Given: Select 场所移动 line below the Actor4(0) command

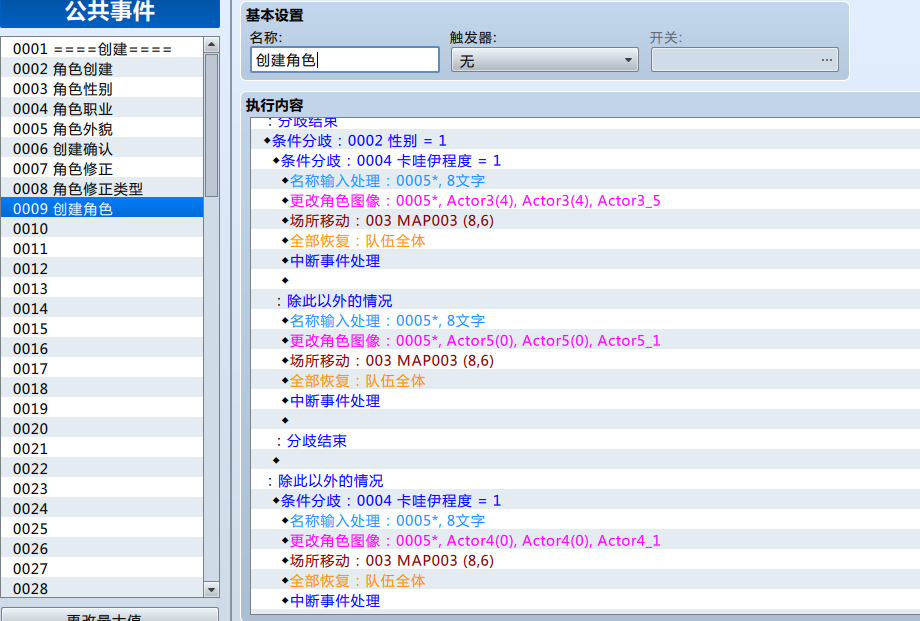Looking at the screenshot, I should click(586, 561).
